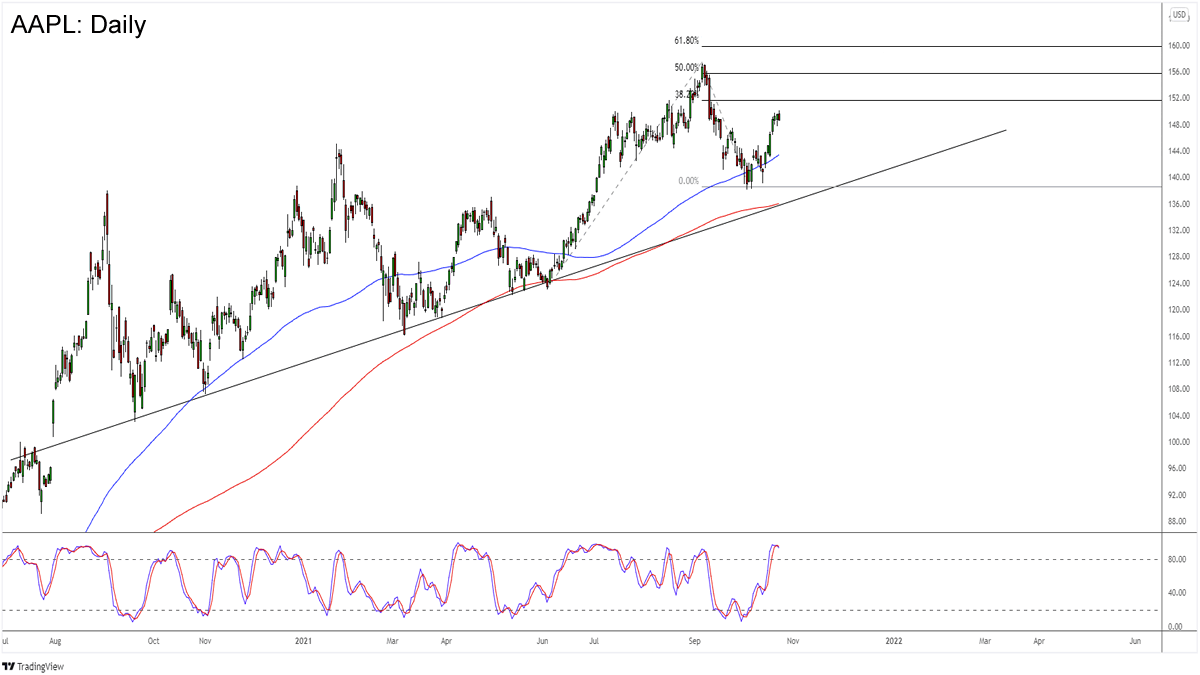Click the 92.00 price axis label

click(x=1179, y=495)
